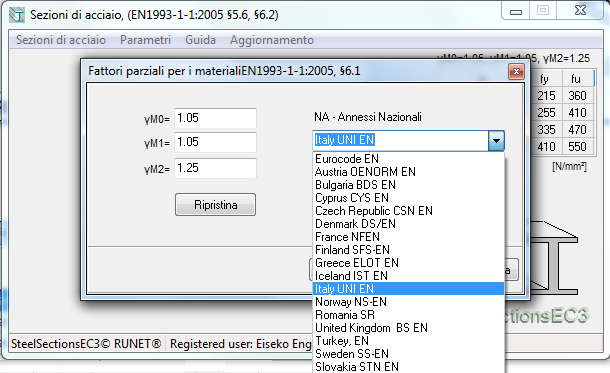This screenshot has width=610, height=373.
Task: Click fy value 215 in the table
Action: pyautogui.click(x=546, y=96)
